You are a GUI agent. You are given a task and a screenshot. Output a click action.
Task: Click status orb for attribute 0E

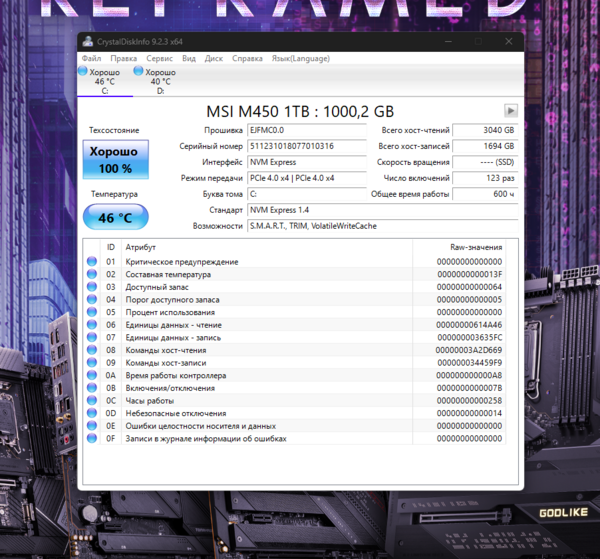[92, 425]
